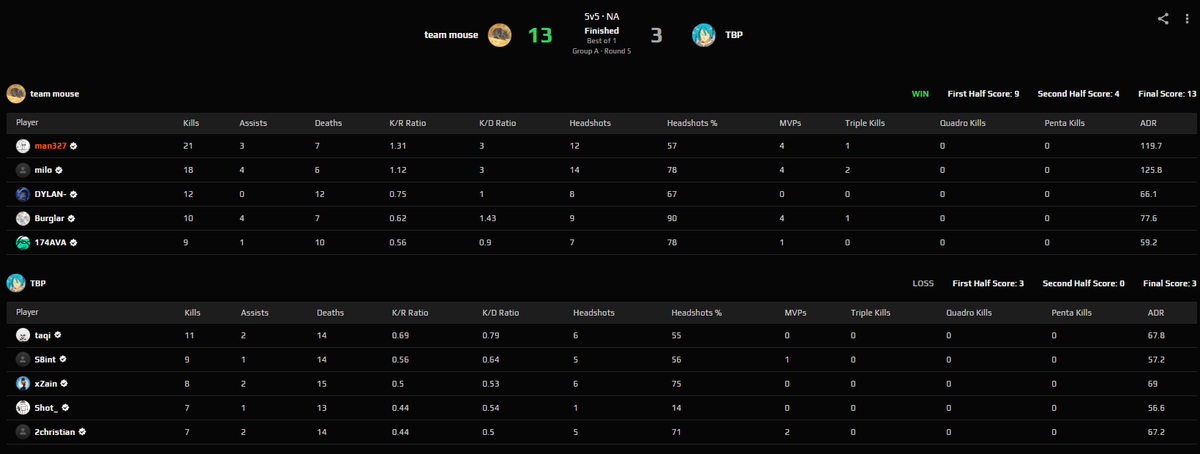Open milo player avatar
Image resolution: width=1200 pixels, height=454 pixels.
click(23, 170)
